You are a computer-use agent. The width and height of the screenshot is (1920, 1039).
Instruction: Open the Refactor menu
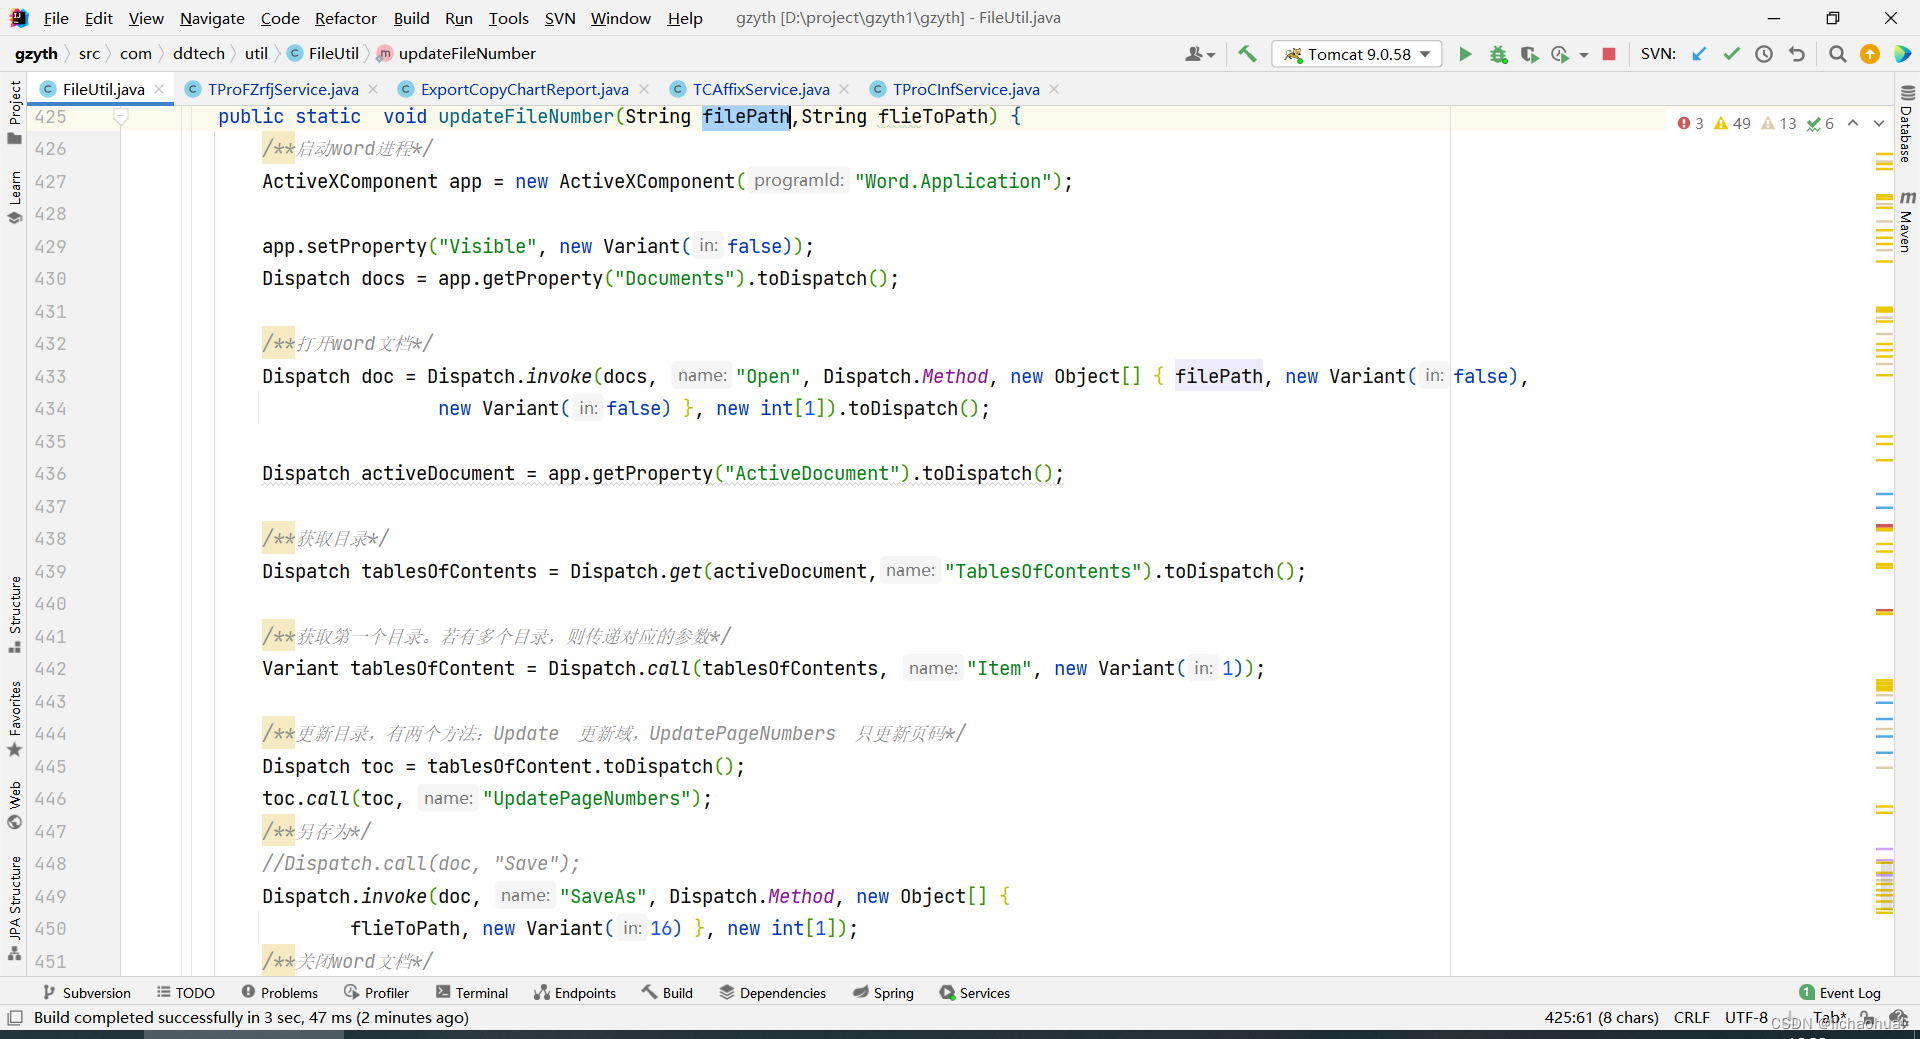tap(345, 18)
